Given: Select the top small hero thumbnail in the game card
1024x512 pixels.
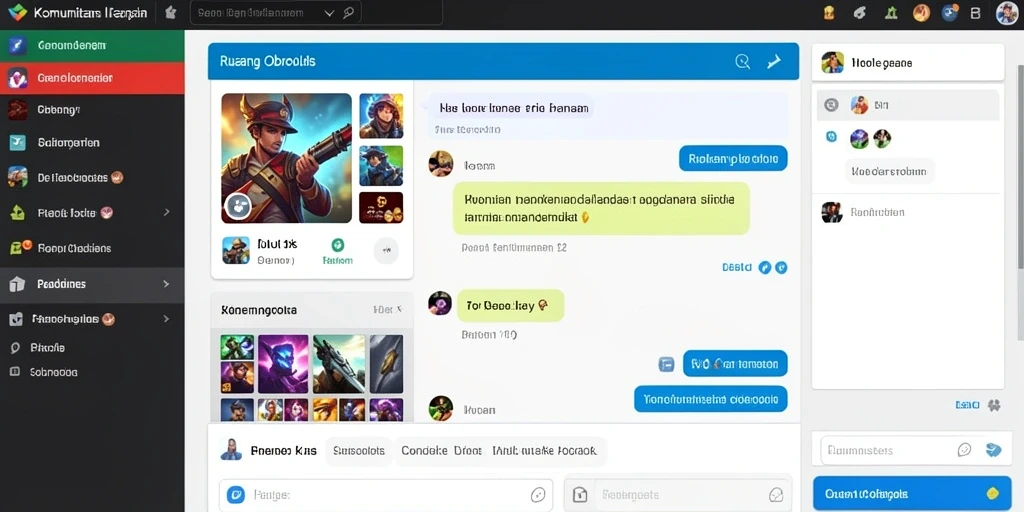Looking at the screenshot, I should pos(381,116).
